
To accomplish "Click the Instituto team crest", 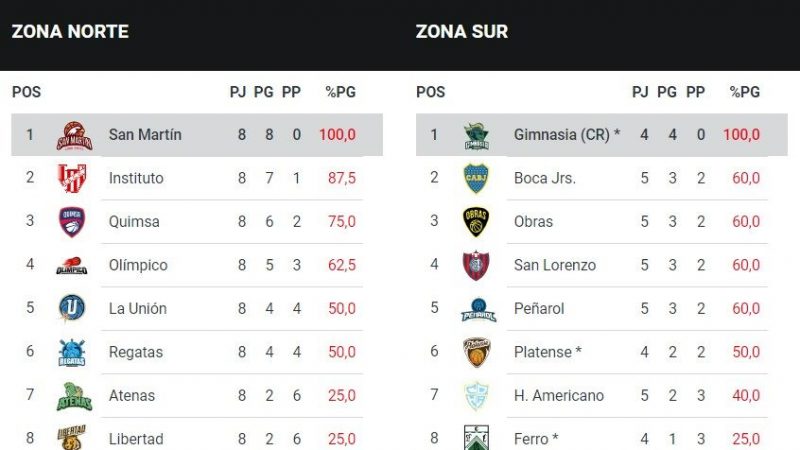I will [72, 178].
